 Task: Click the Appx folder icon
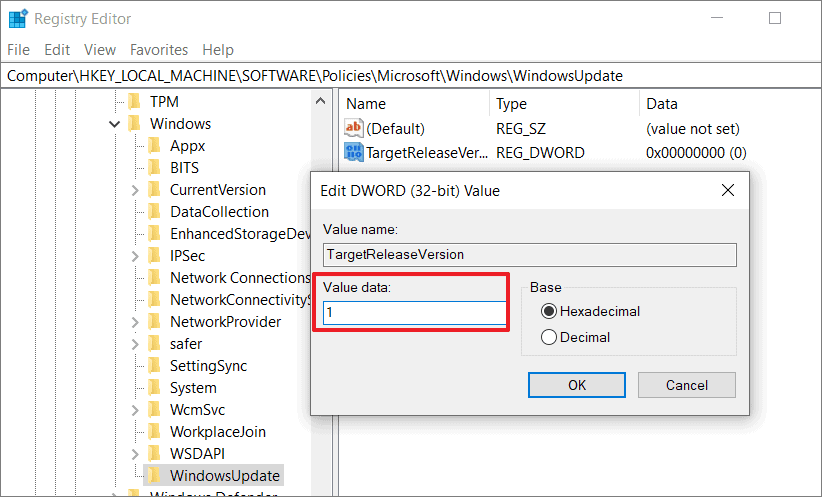(x=155, y=145)
